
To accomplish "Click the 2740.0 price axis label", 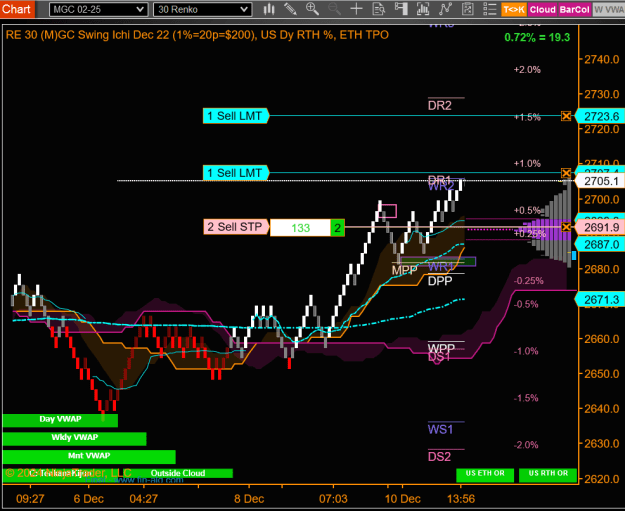I will [x=601, y=59].
